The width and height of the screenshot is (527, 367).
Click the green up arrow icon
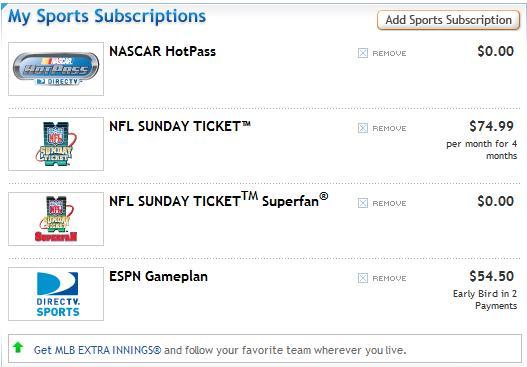(x=18, y=347)
